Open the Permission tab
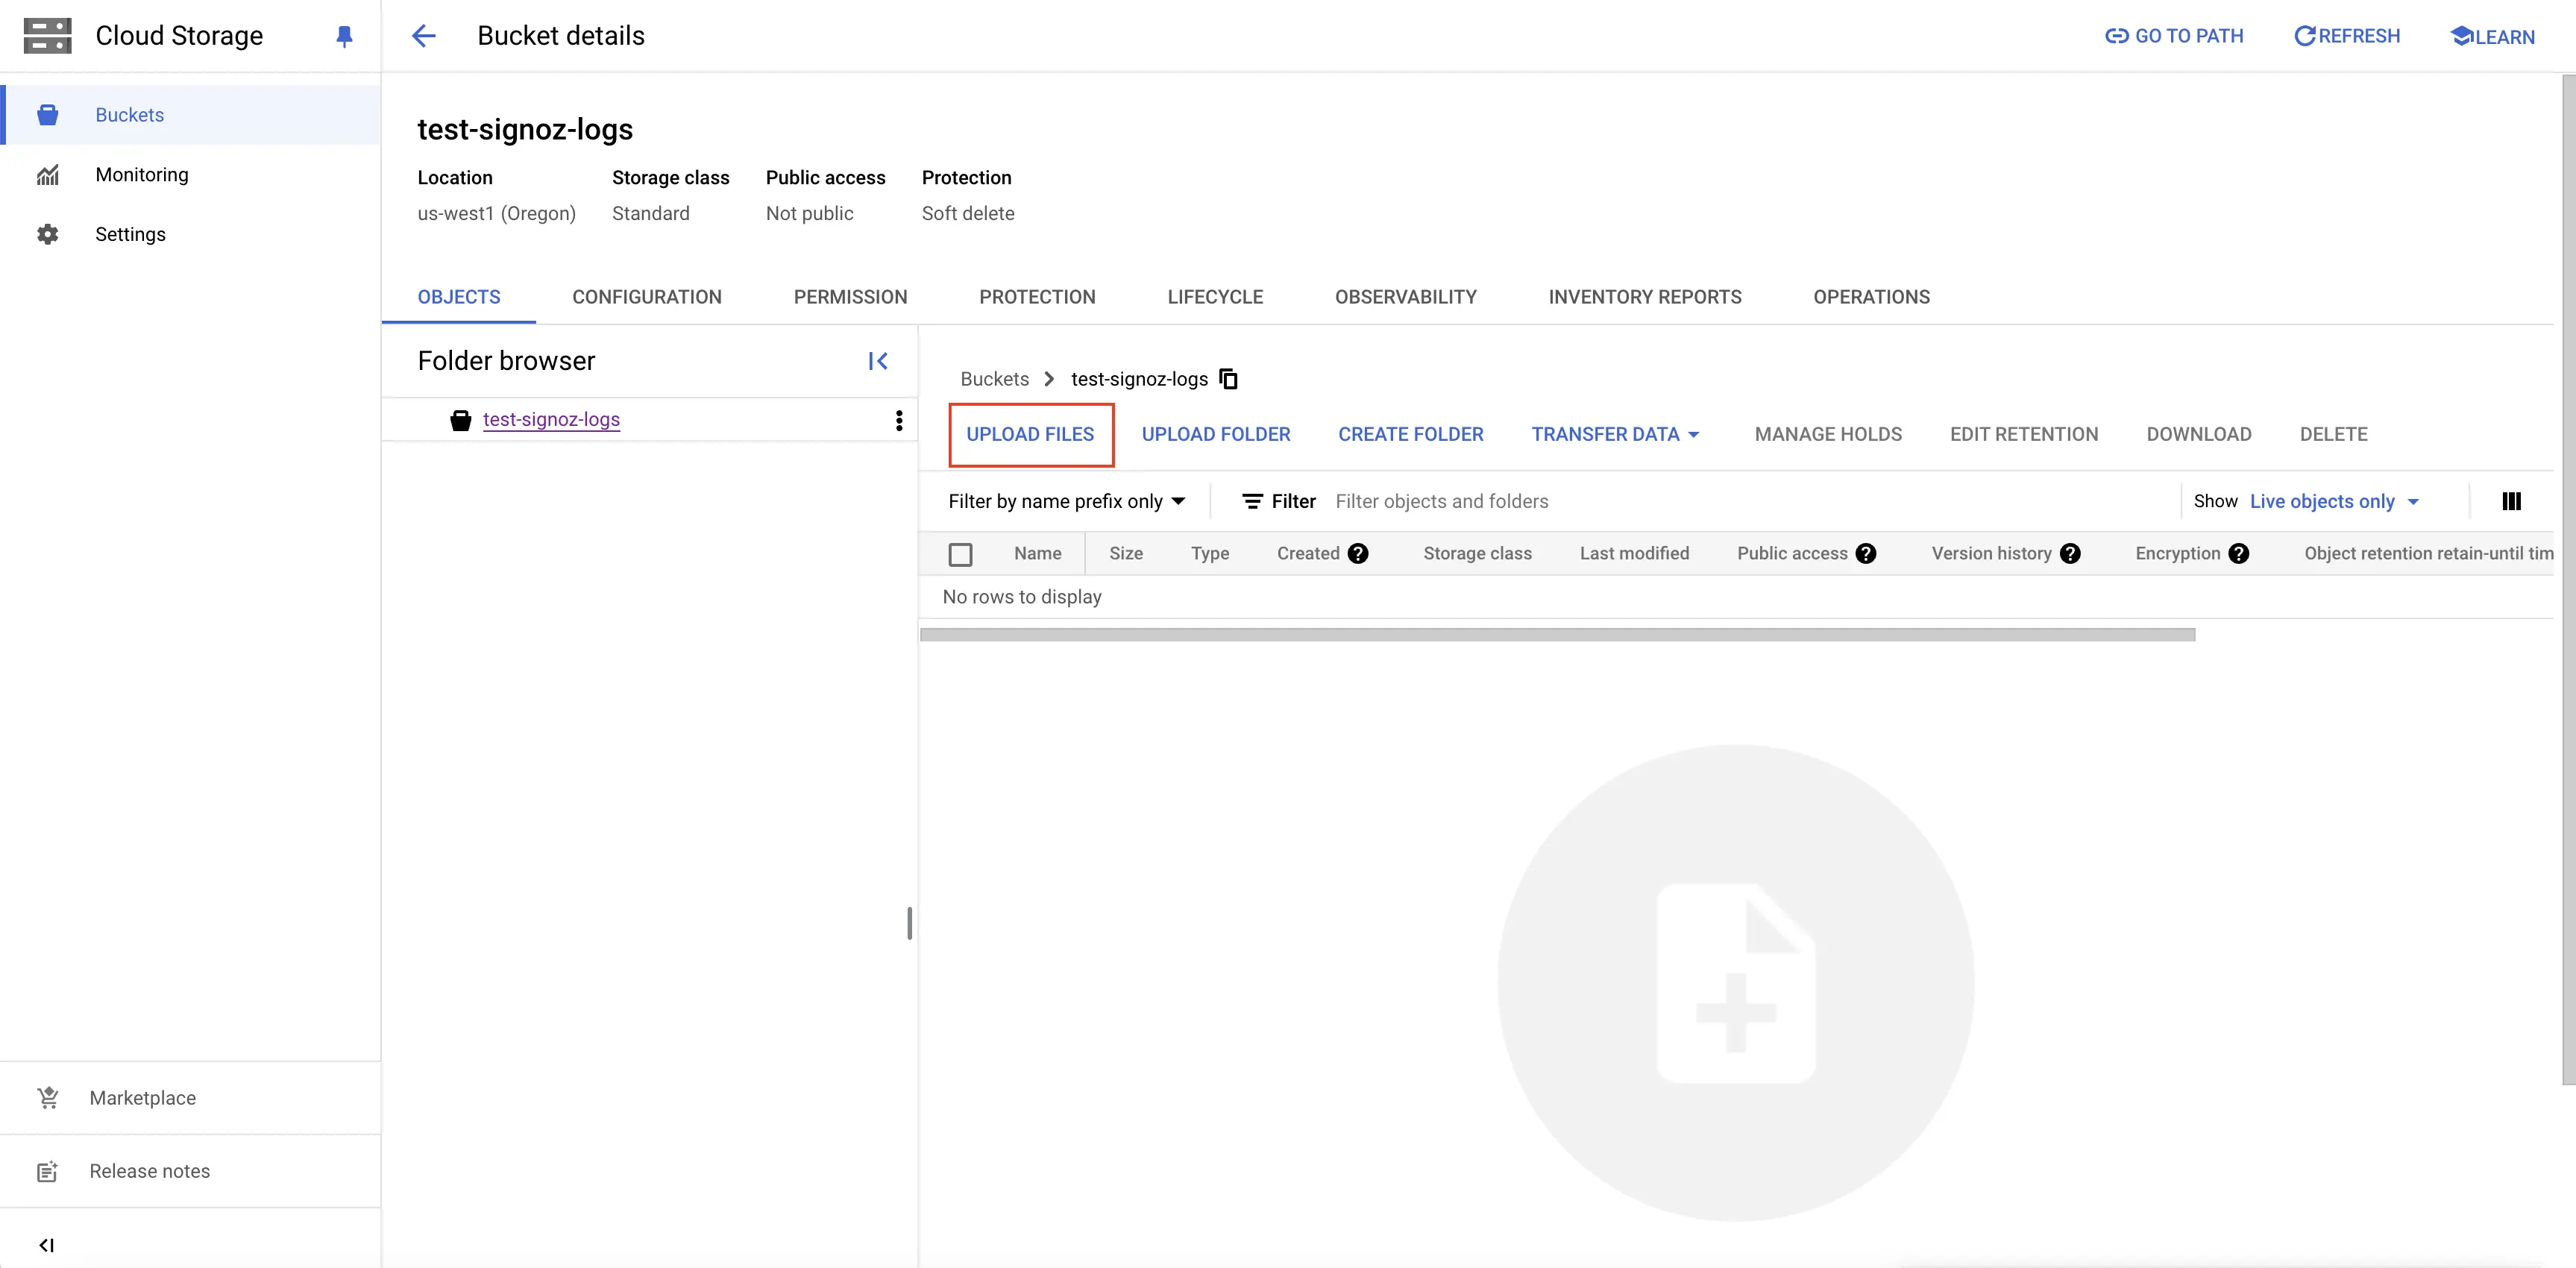Image resolution: width=2576 pixels, height=1268 pixels. (x=850, y=297)
